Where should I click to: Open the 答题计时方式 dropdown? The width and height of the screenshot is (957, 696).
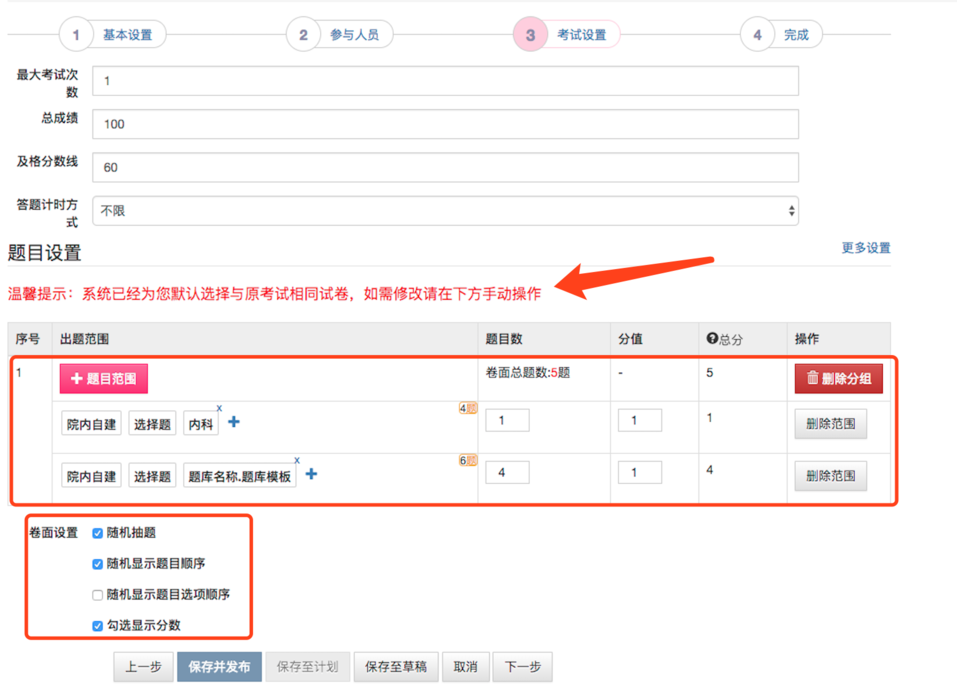[x=446, y=211]
